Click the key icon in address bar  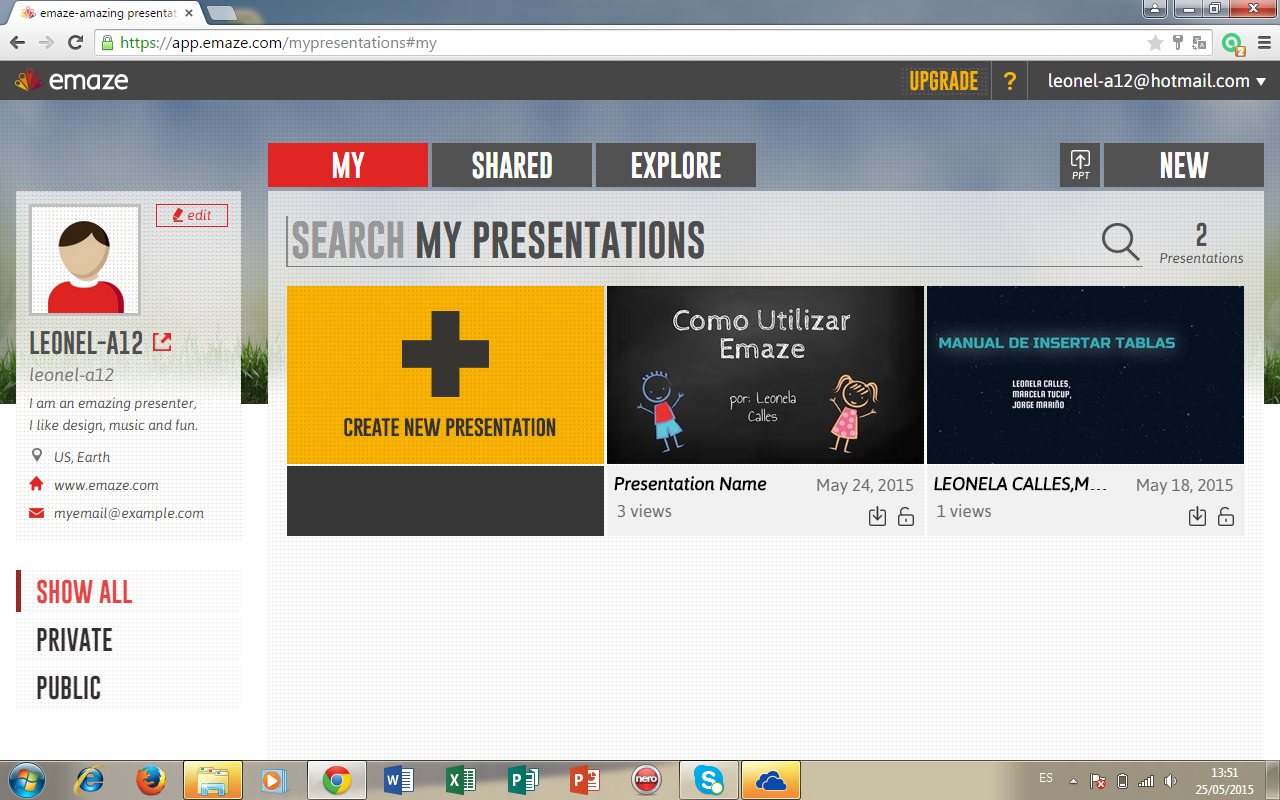1178,43
